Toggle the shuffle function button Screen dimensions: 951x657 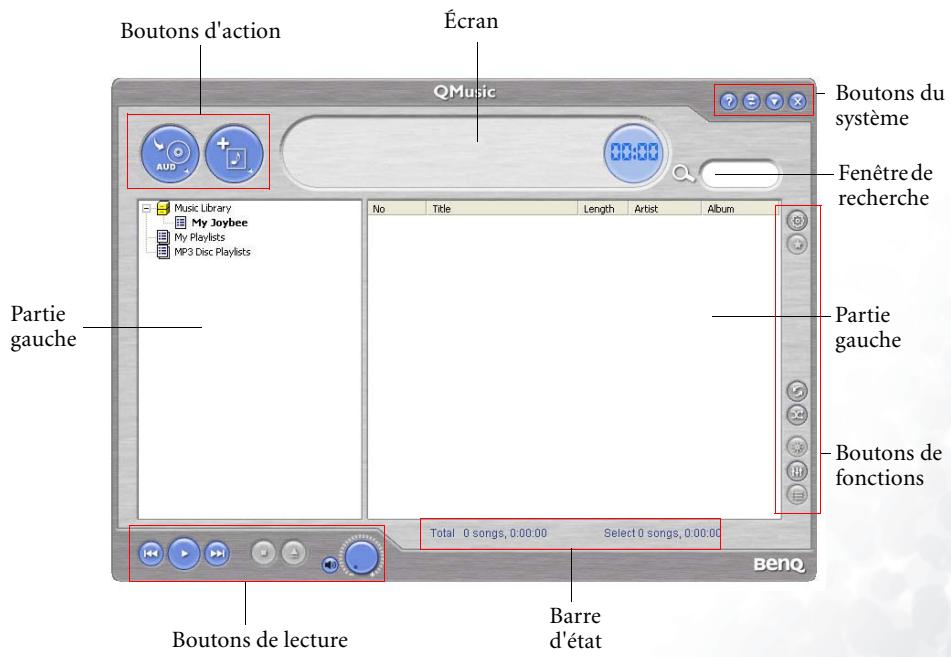797,415
